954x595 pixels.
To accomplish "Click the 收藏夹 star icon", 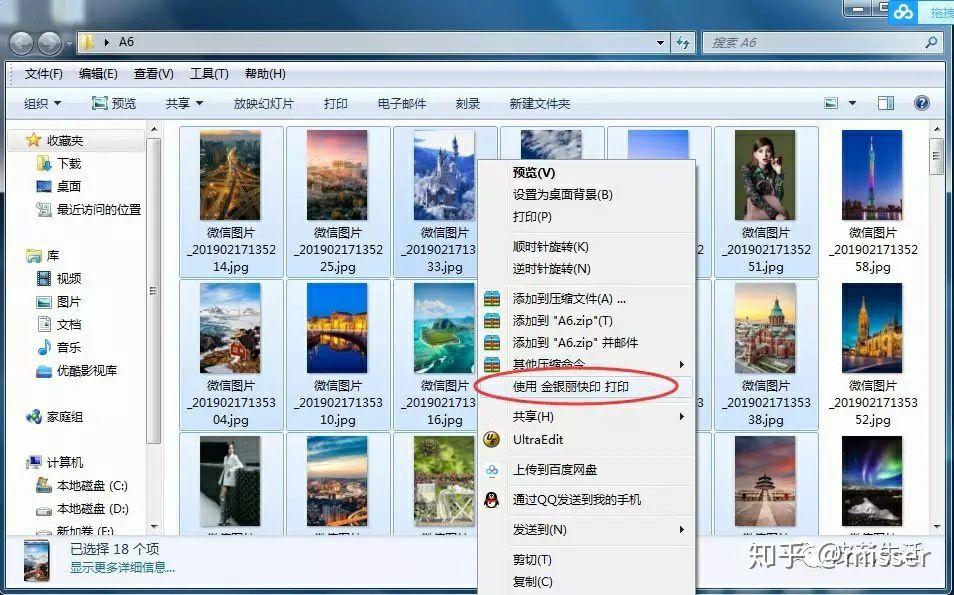I will (33, 141).
